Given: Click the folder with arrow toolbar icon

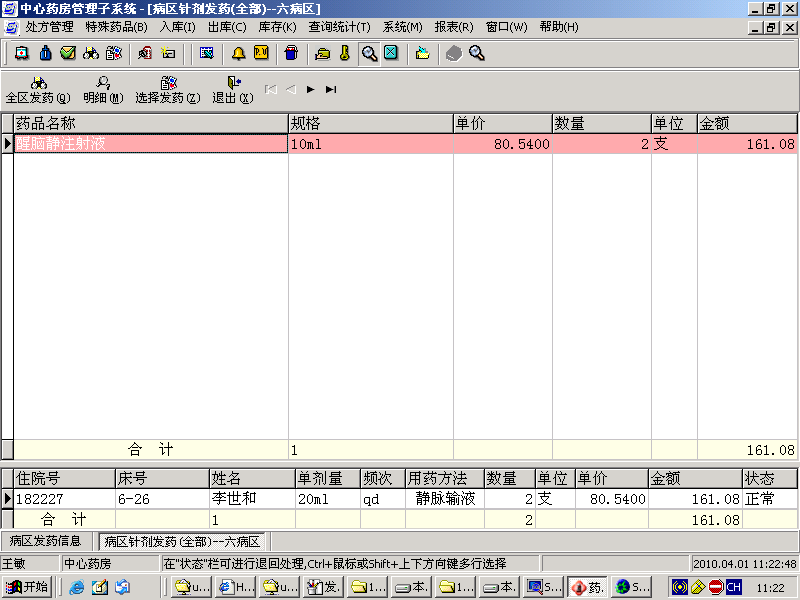Looking at the screenshot, I should point(422,53).
